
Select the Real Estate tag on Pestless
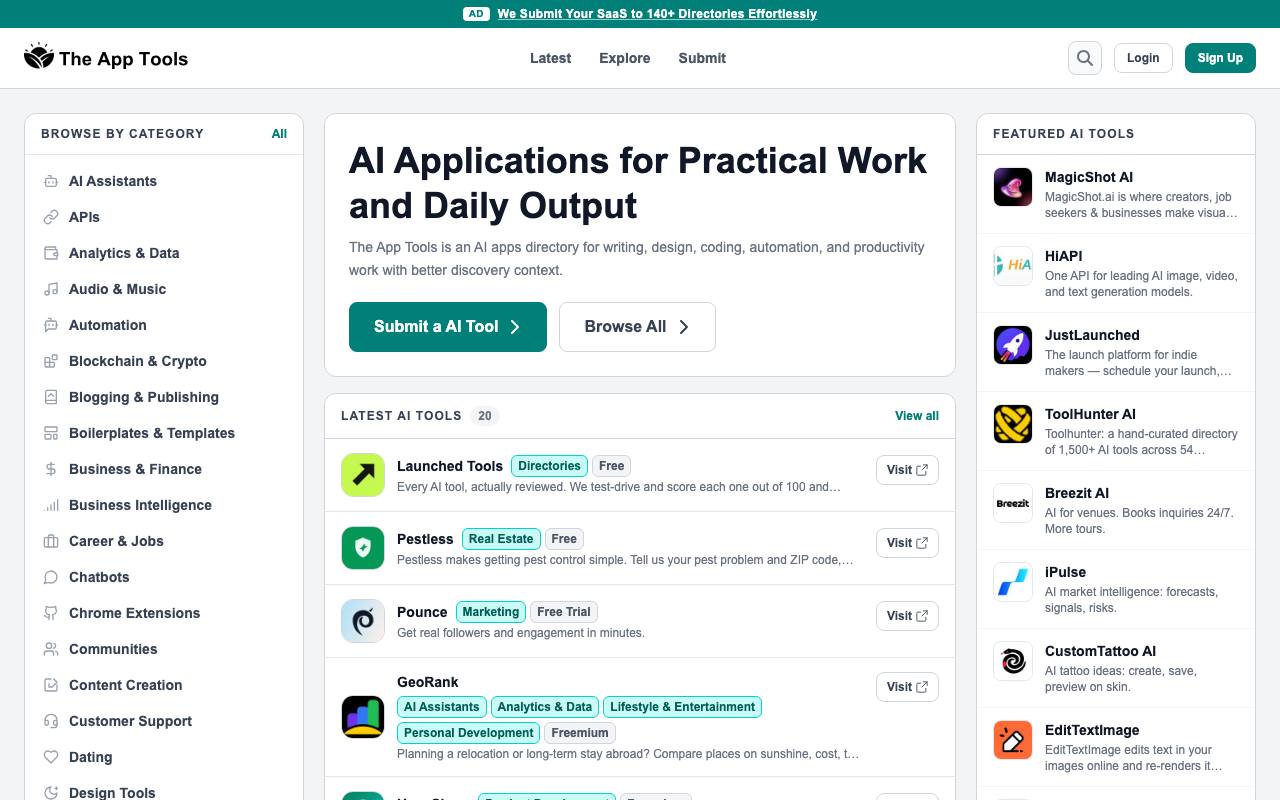coord(501,539)
